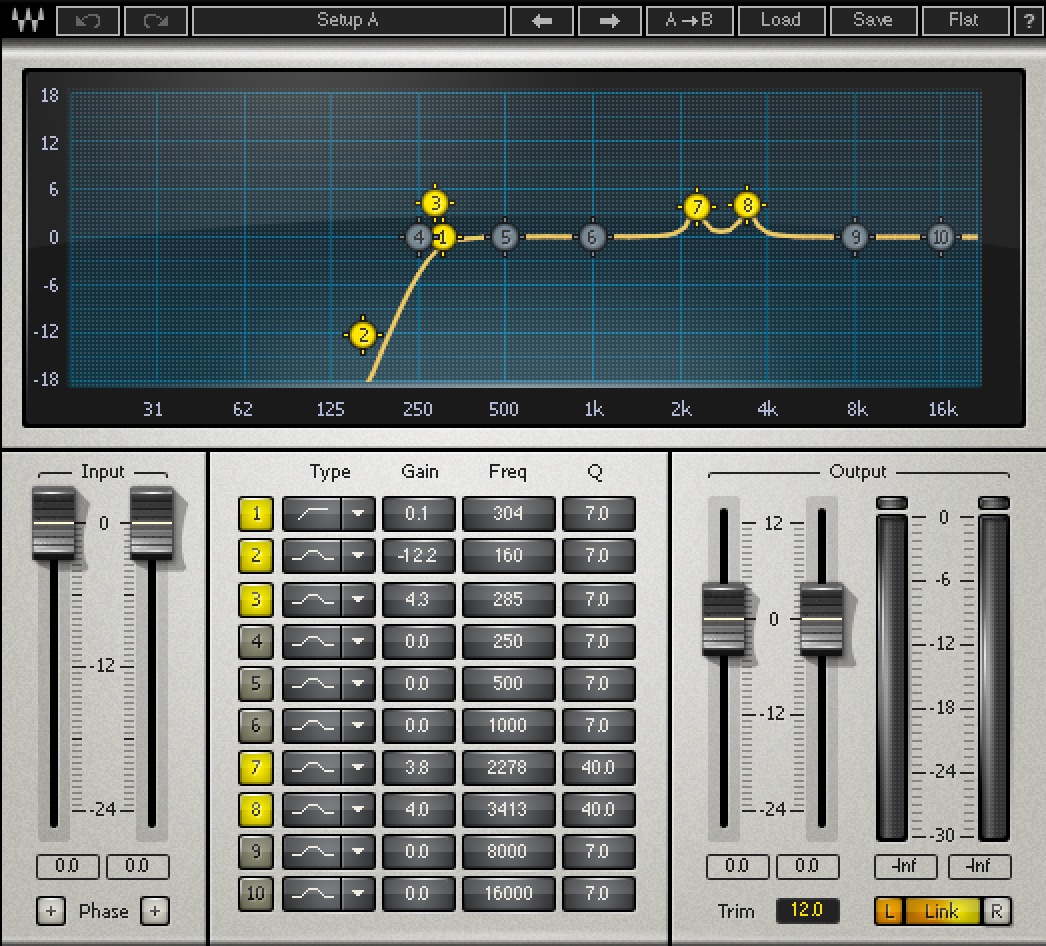Click the Save preset button
Image resolution: width=1046 pixels, height=946 pixels.
pyautogui.click(x=873, y=21)
